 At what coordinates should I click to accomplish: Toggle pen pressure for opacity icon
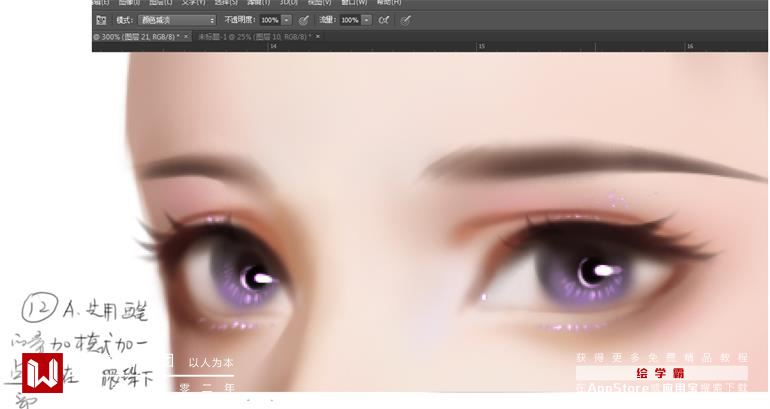304,20
